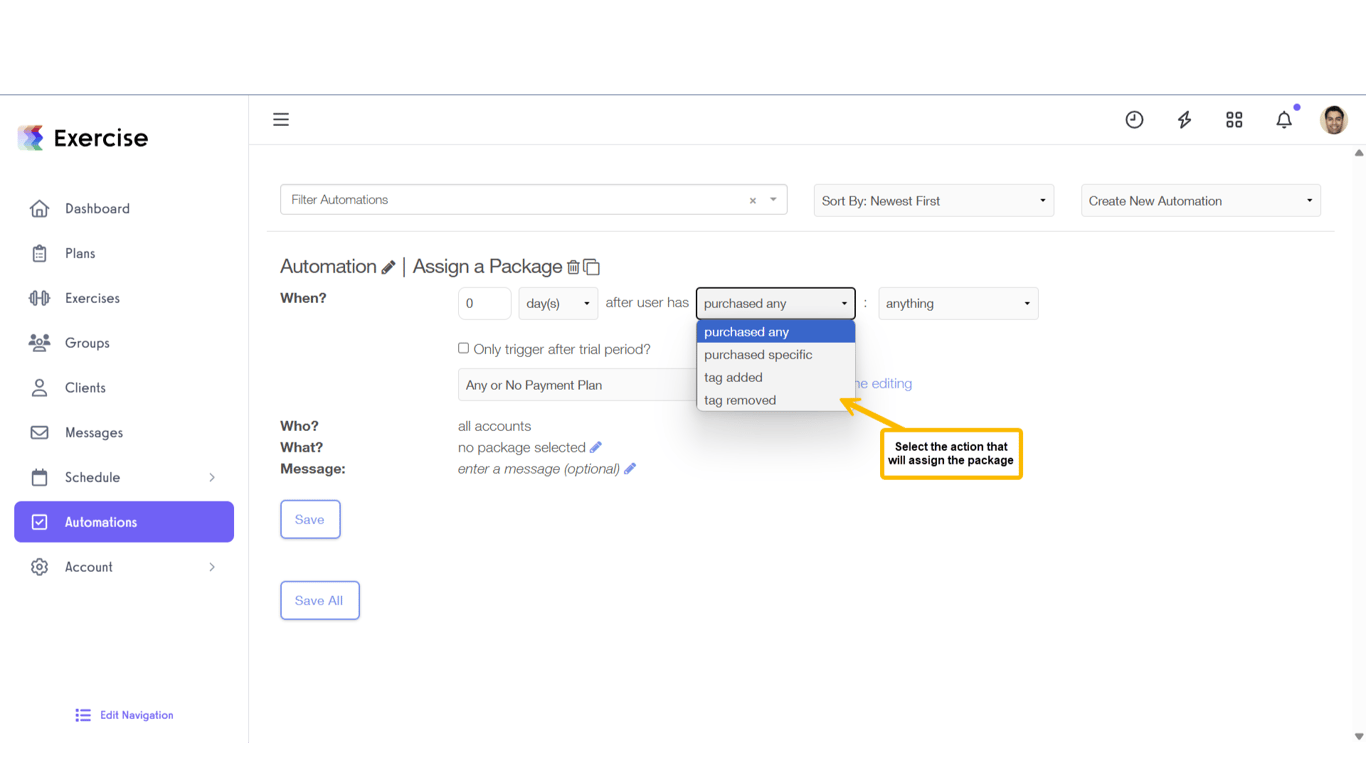The width and height of the screenshot is (1366, 768).
Task: Click the pencil to rename the Automation
Action: point(388,266)
